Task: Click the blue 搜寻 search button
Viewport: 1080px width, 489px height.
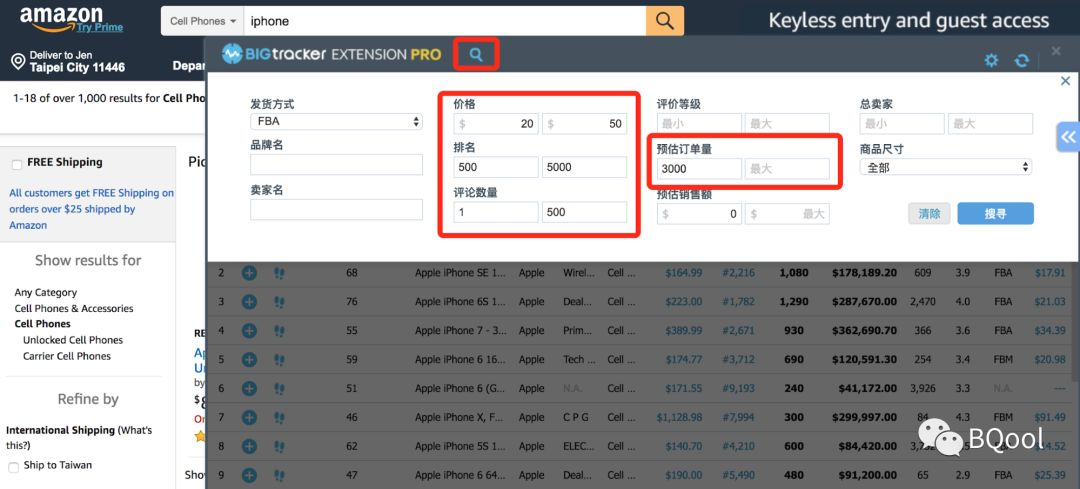Action: 995,214
